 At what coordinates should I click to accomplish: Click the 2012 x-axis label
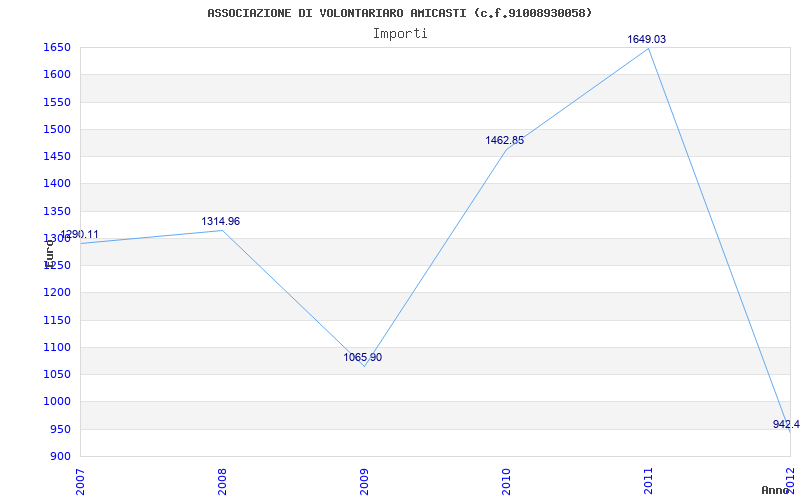pos(791,481)
